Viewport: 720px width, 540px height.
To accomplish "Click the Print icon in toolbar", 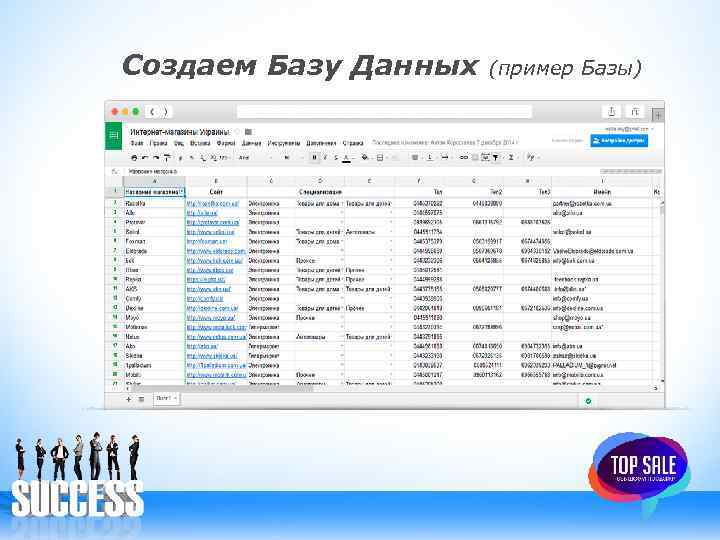I will (134, 158).
